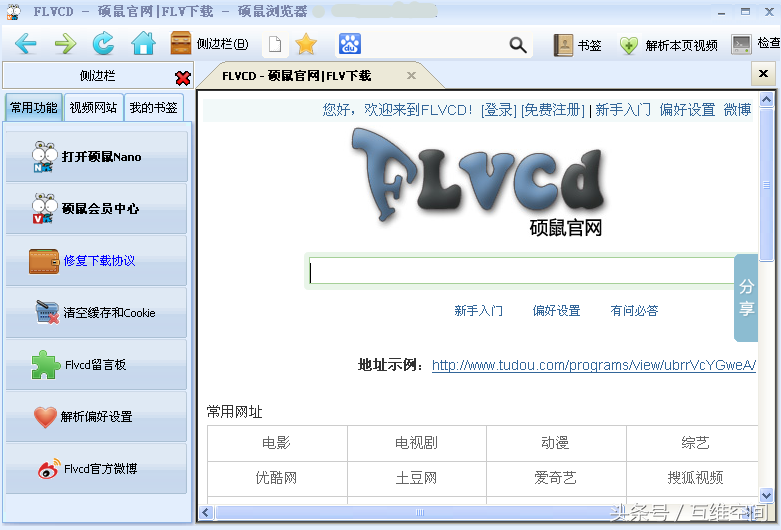Toggle the sidebar with the 侧边栏(B) drawer icon

[x=180, y=43]
